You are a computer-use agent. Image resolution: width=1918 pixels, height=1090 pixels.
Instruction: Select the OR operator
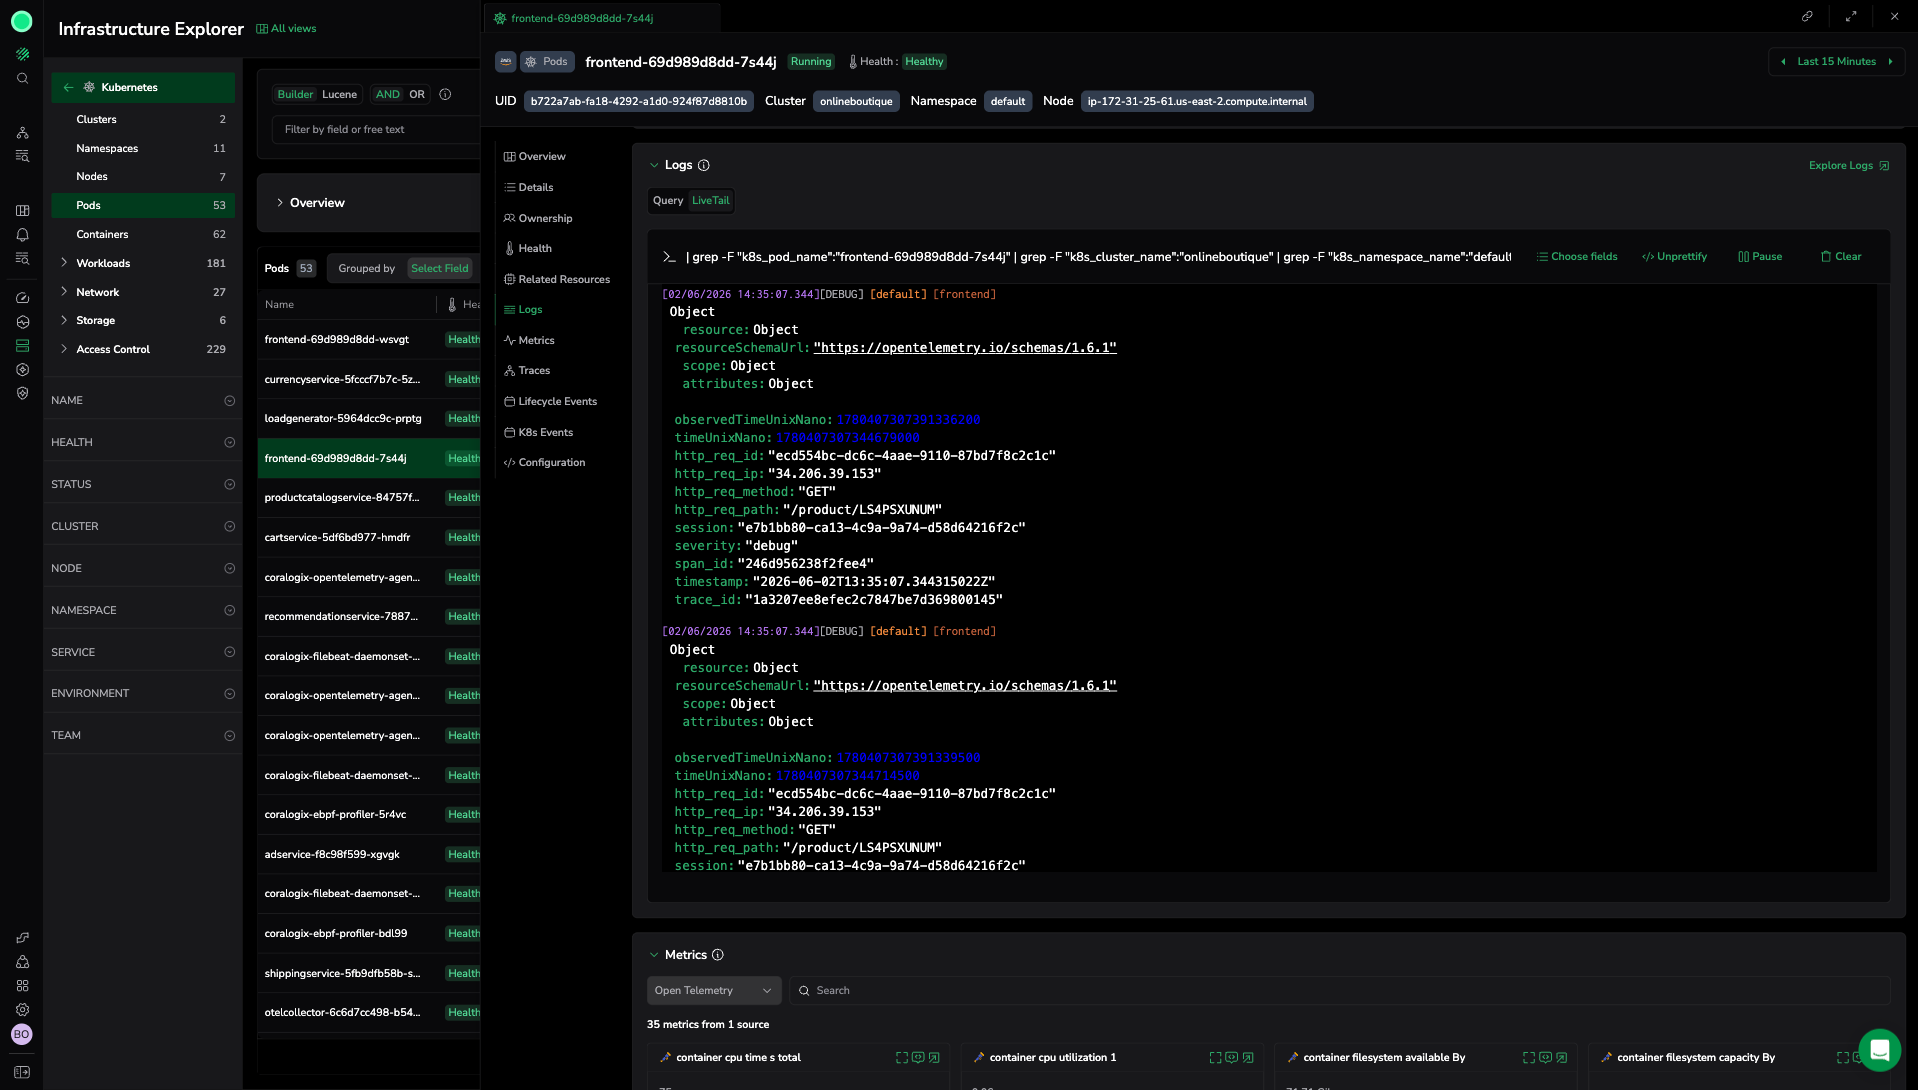point(417,95)
